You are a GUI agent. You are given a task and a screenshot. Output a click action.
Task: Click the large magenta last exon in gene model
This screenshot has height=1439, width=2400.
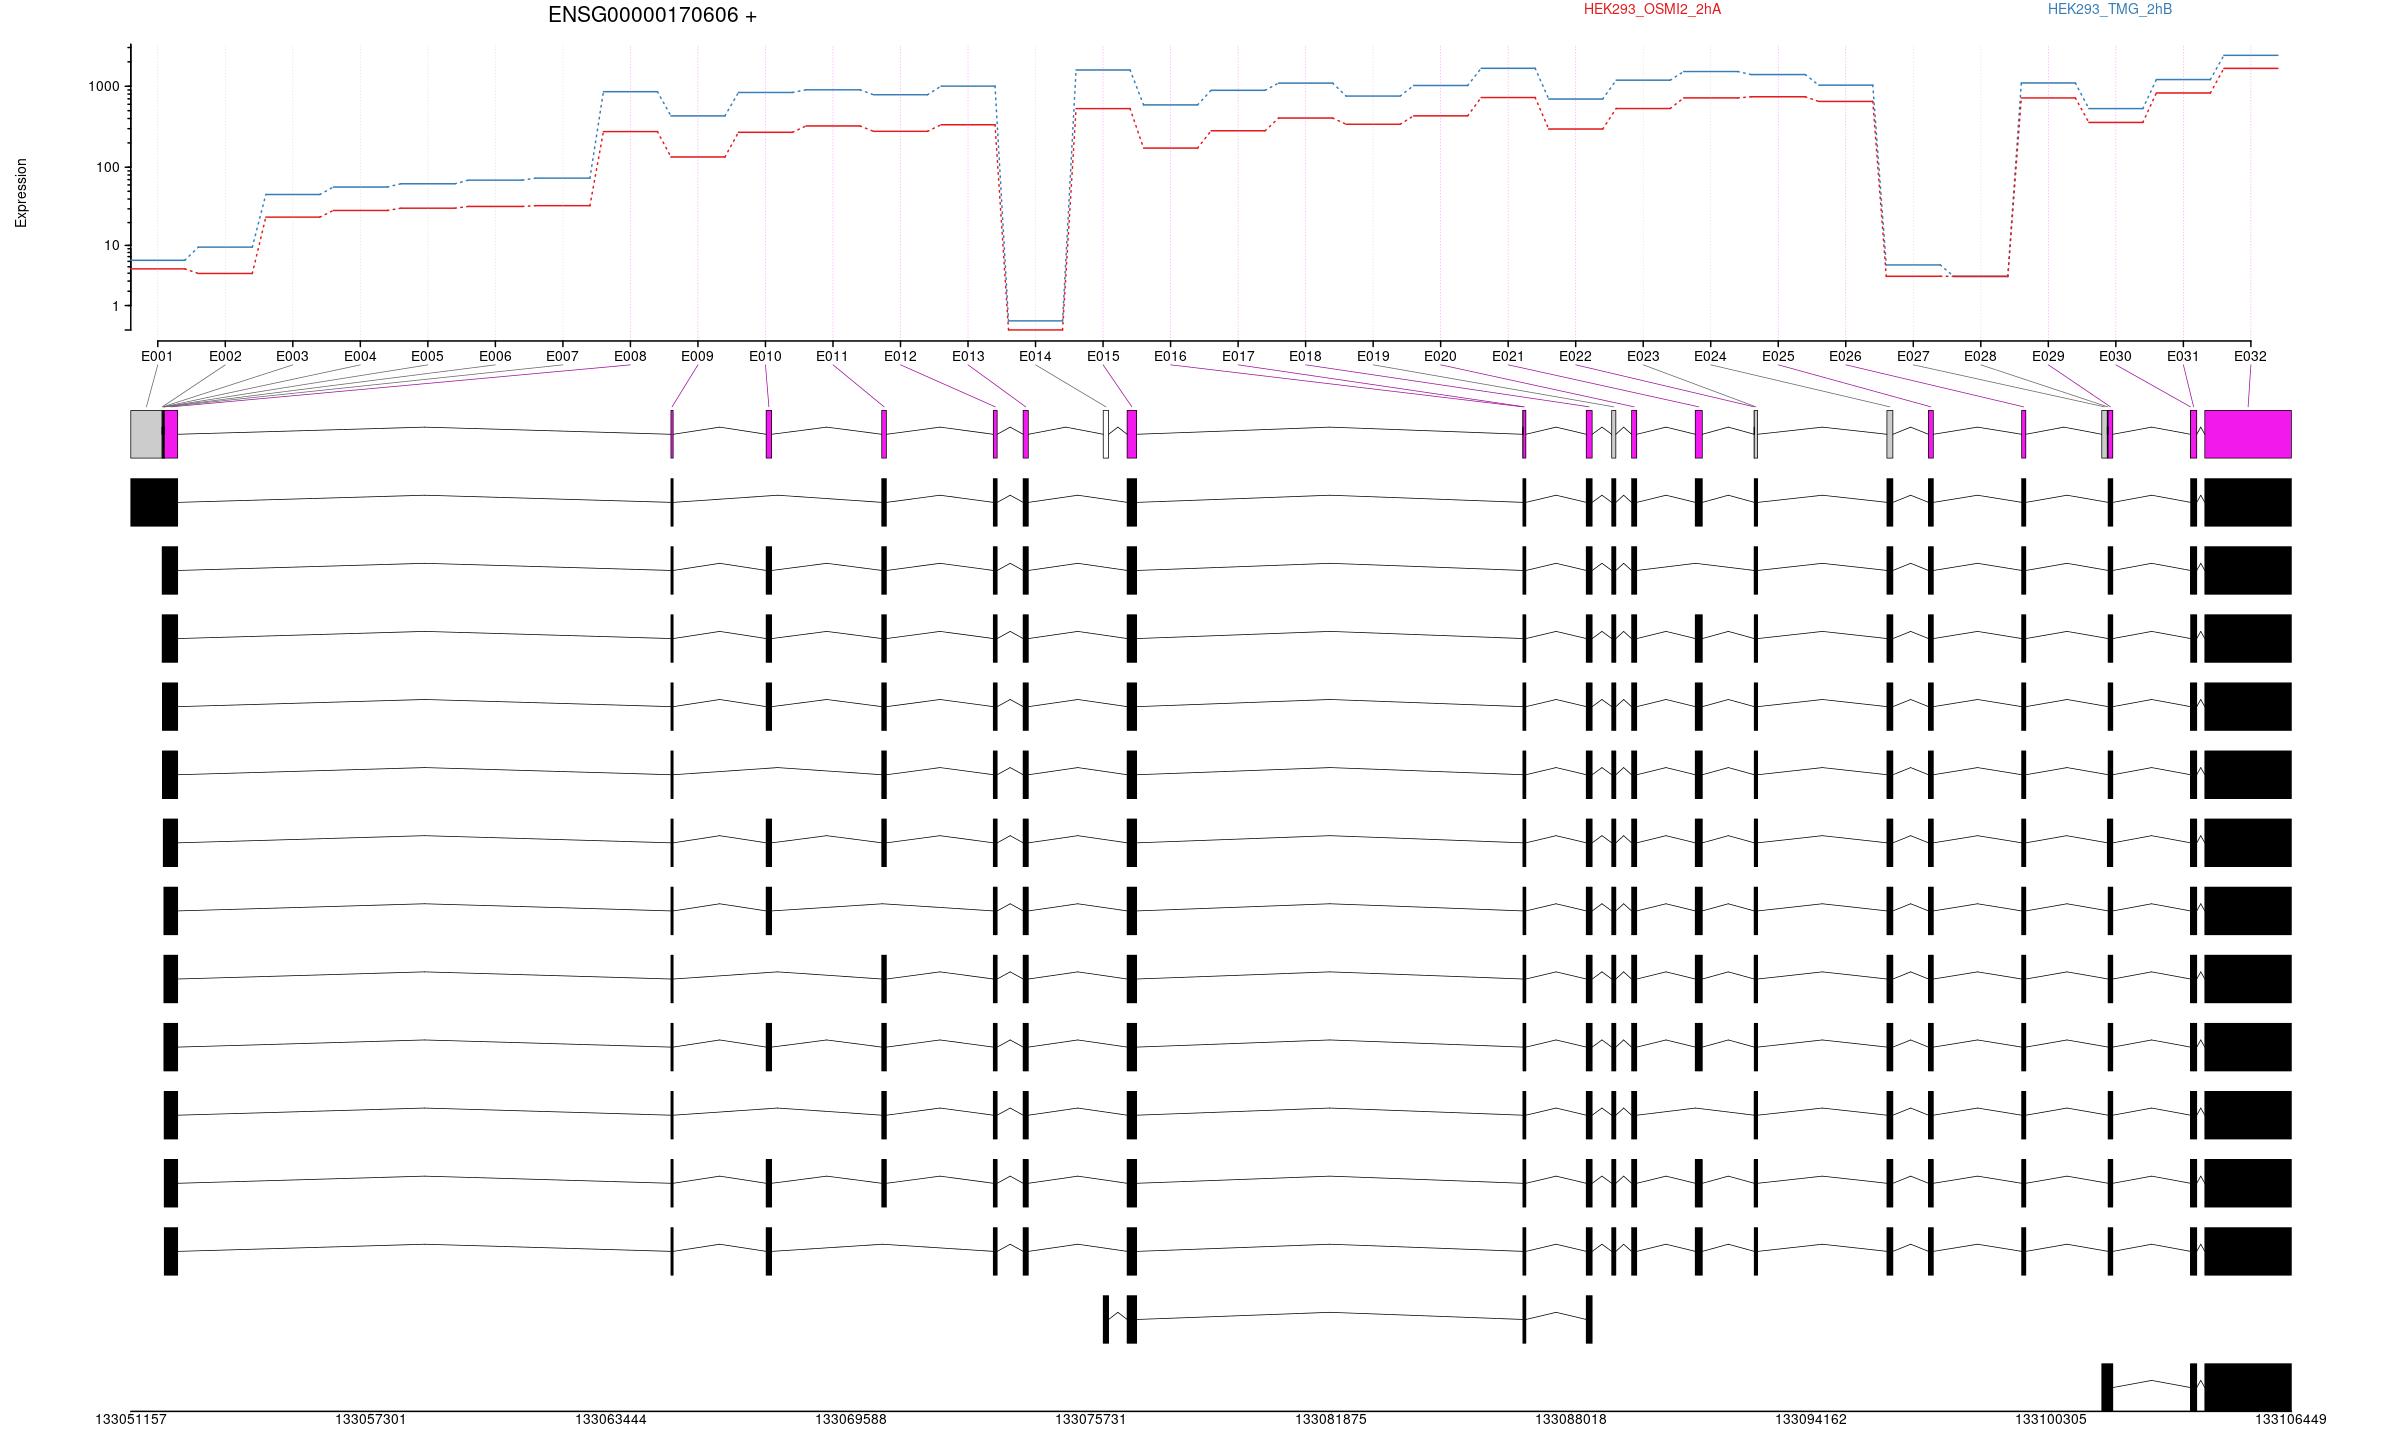[x=2248, y=434]
